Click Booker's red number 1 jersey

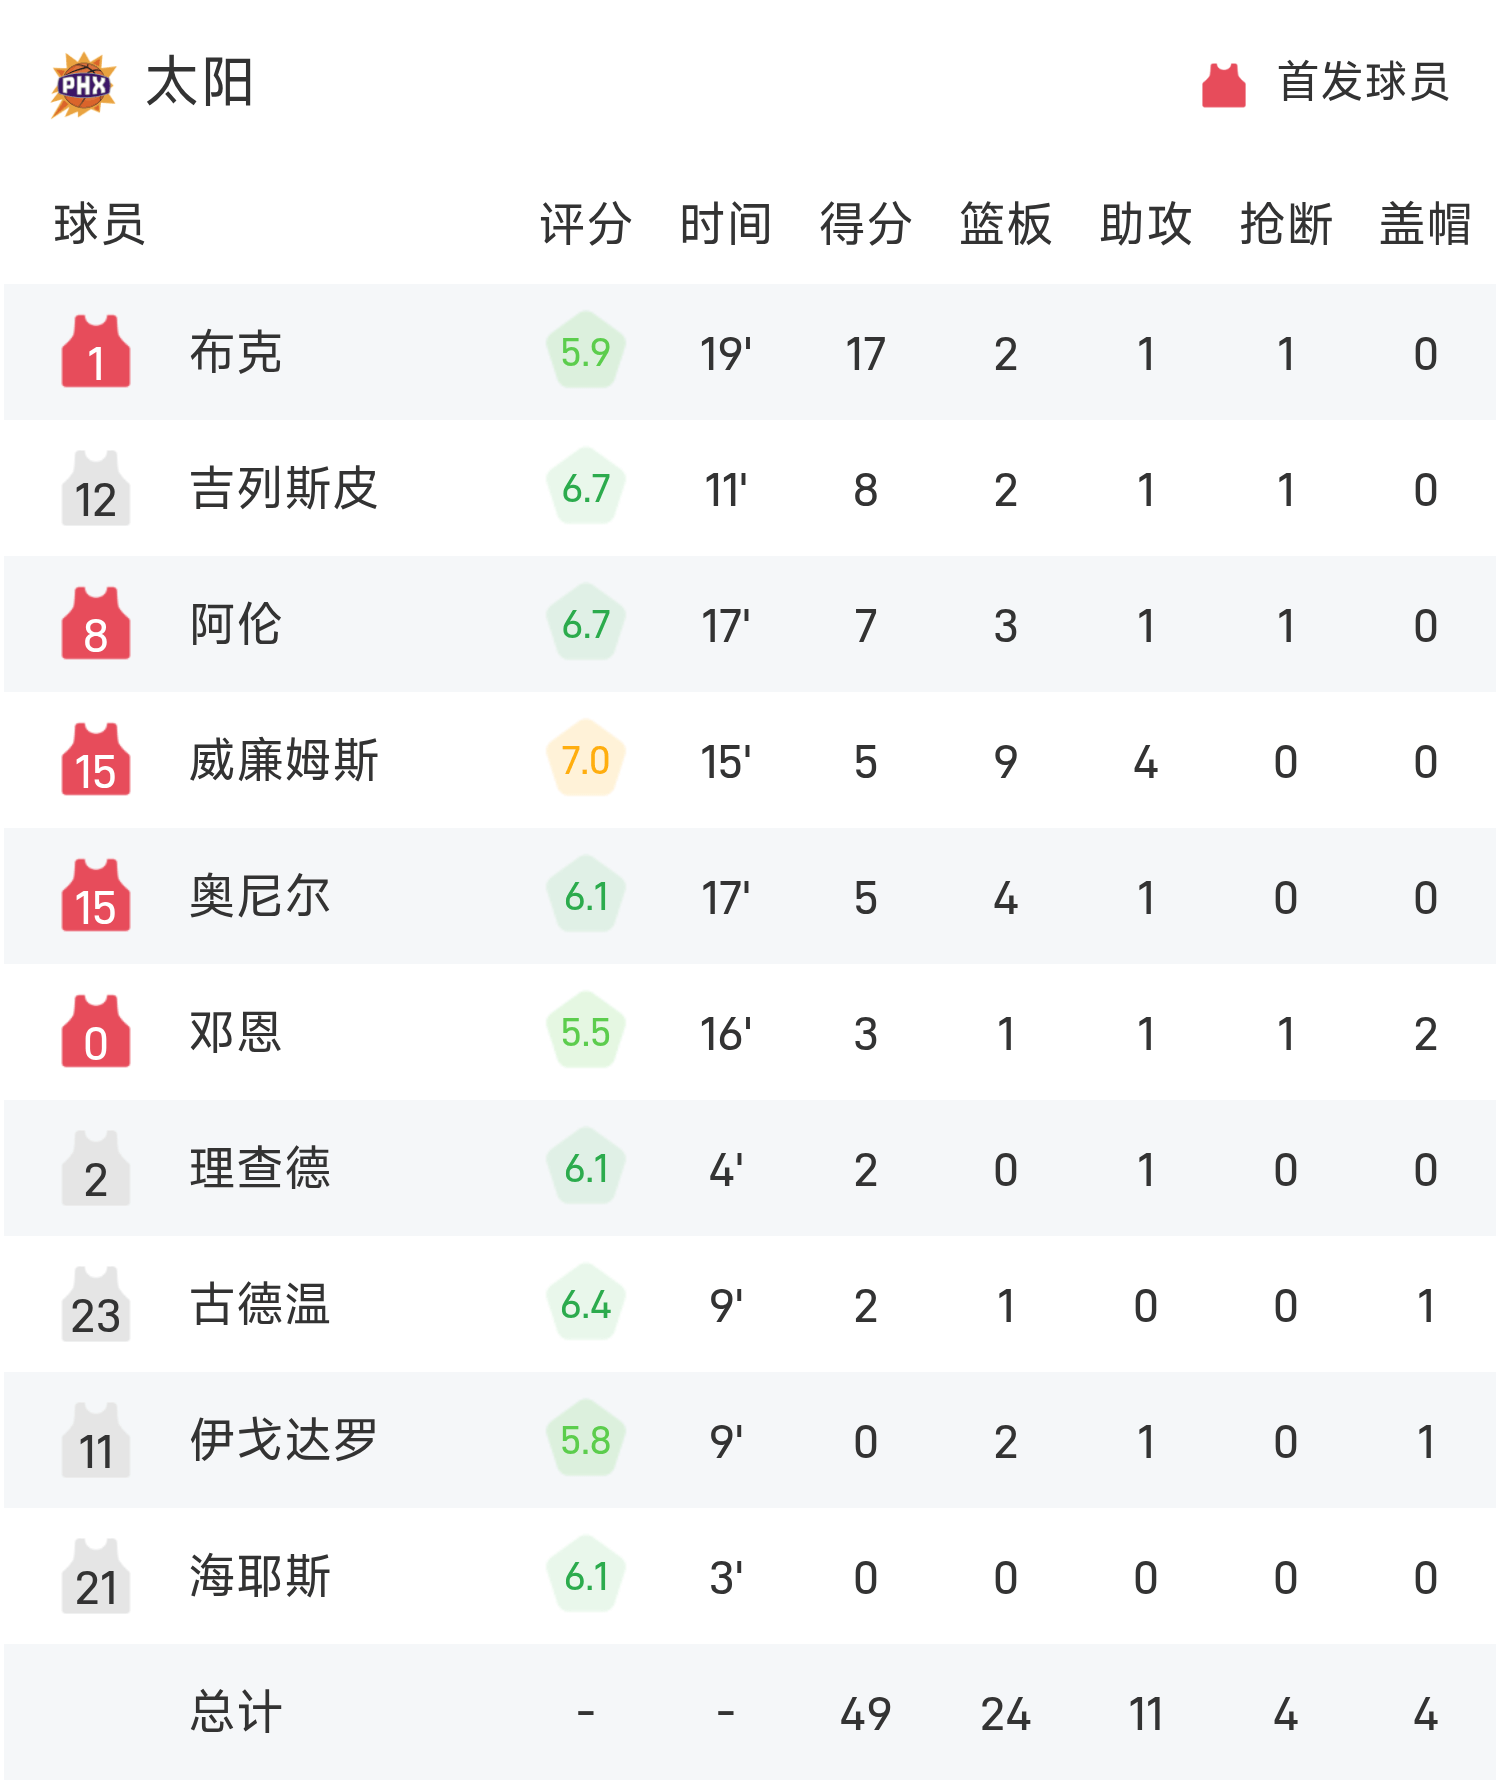(x=96, y=352)
